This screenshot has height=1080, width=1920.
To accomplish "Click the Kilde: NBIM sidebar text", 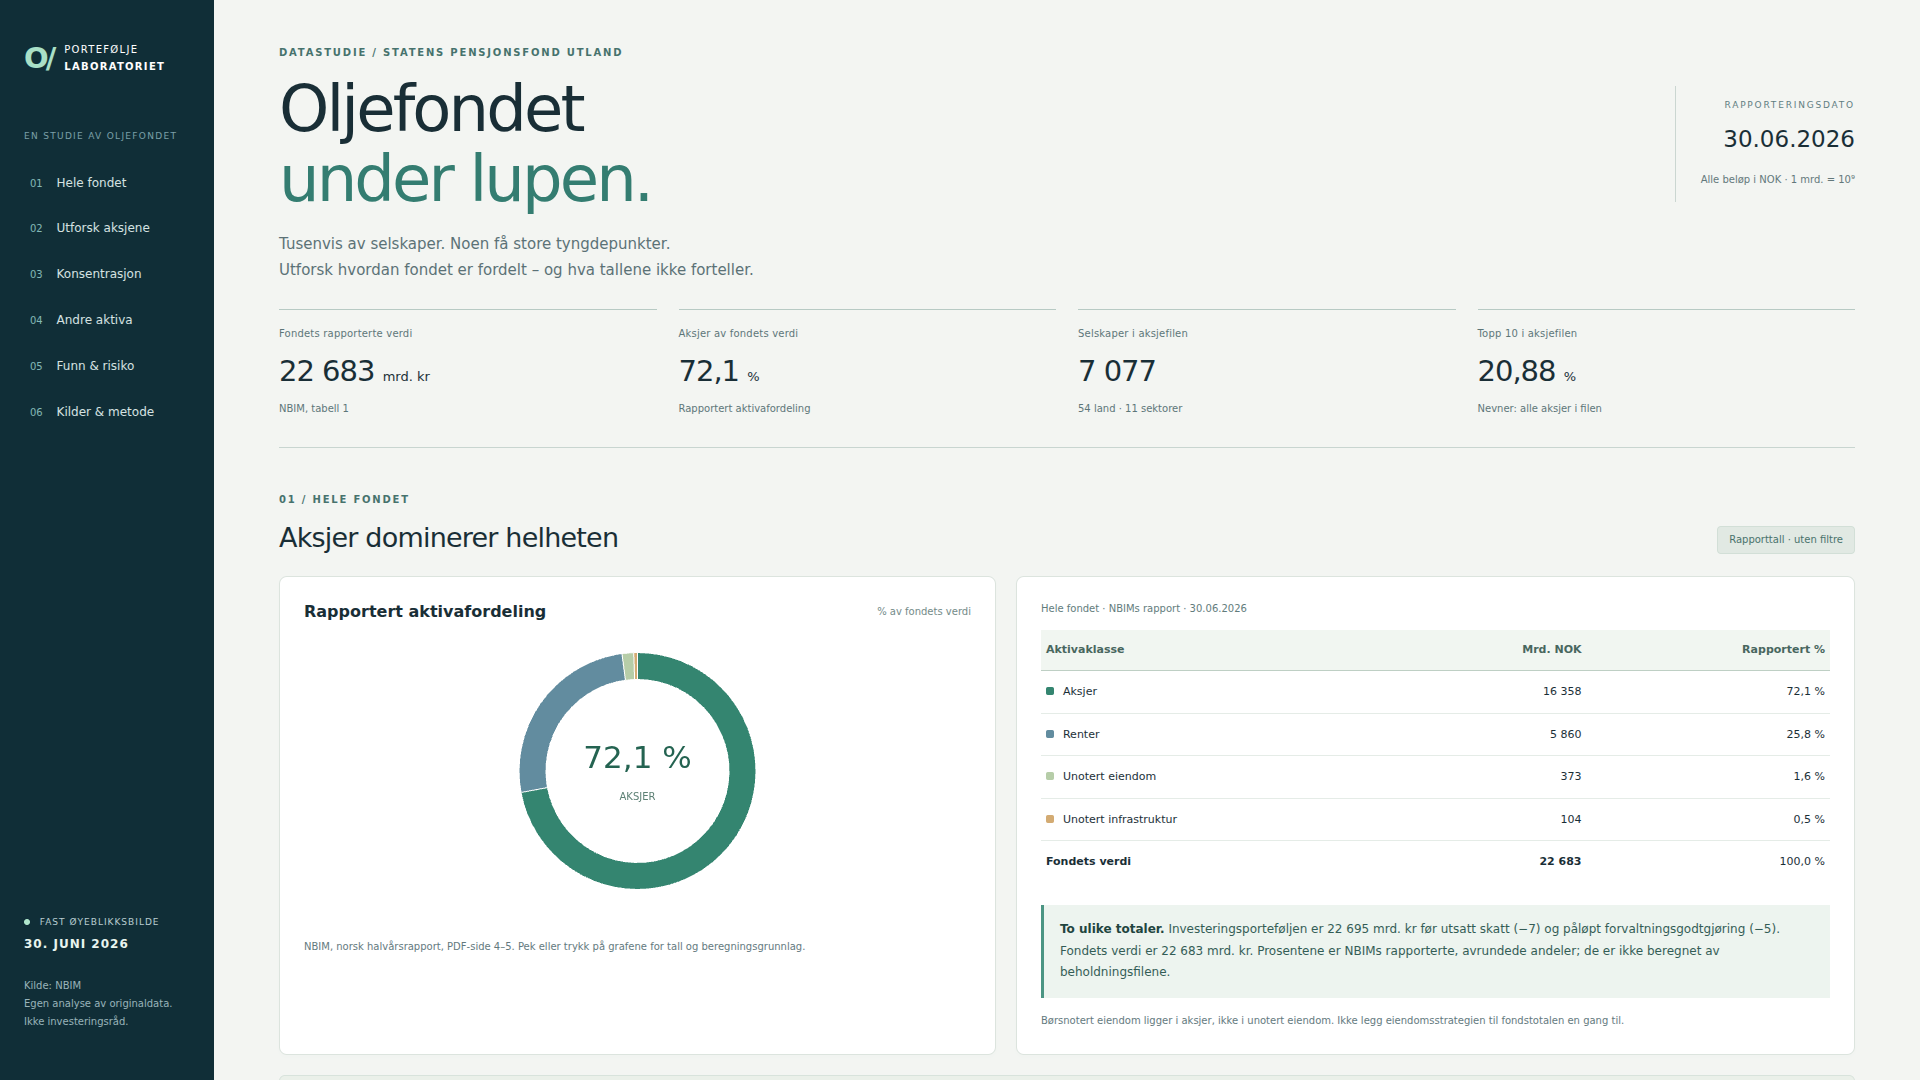I will click(x=53, y=985).
